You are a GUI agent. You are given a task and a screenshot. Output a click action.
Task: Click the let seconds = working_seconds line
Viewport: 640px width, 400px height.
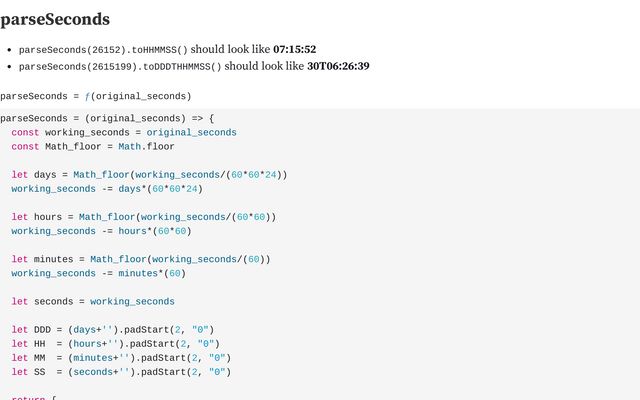point(93,302)
